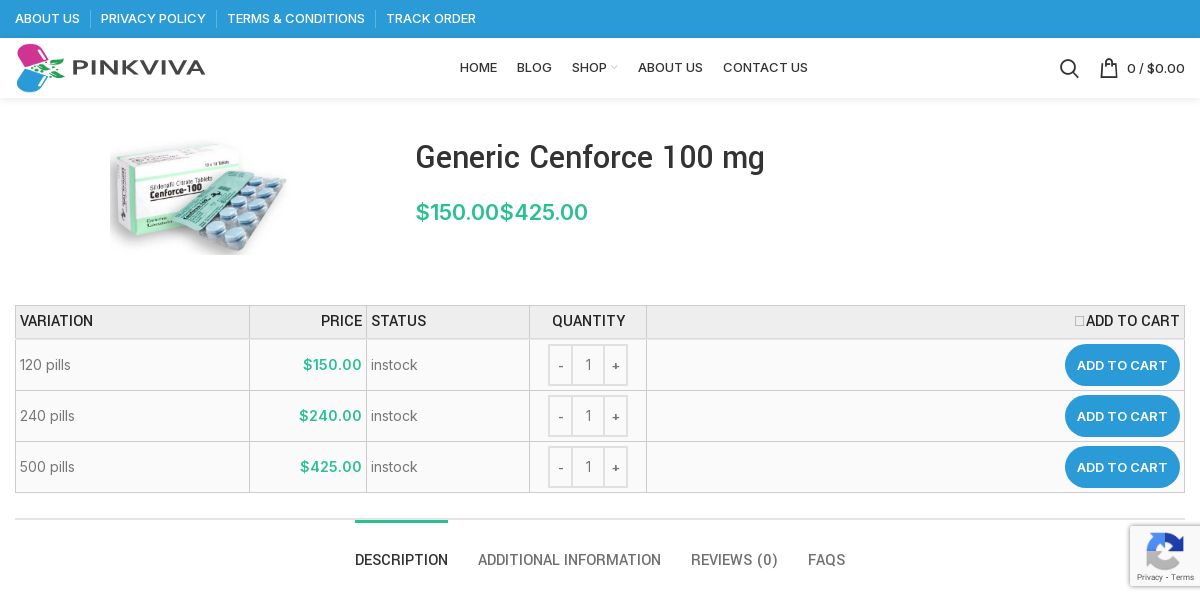
Task: Select the FAQs tab
Action: click(826, 560)
